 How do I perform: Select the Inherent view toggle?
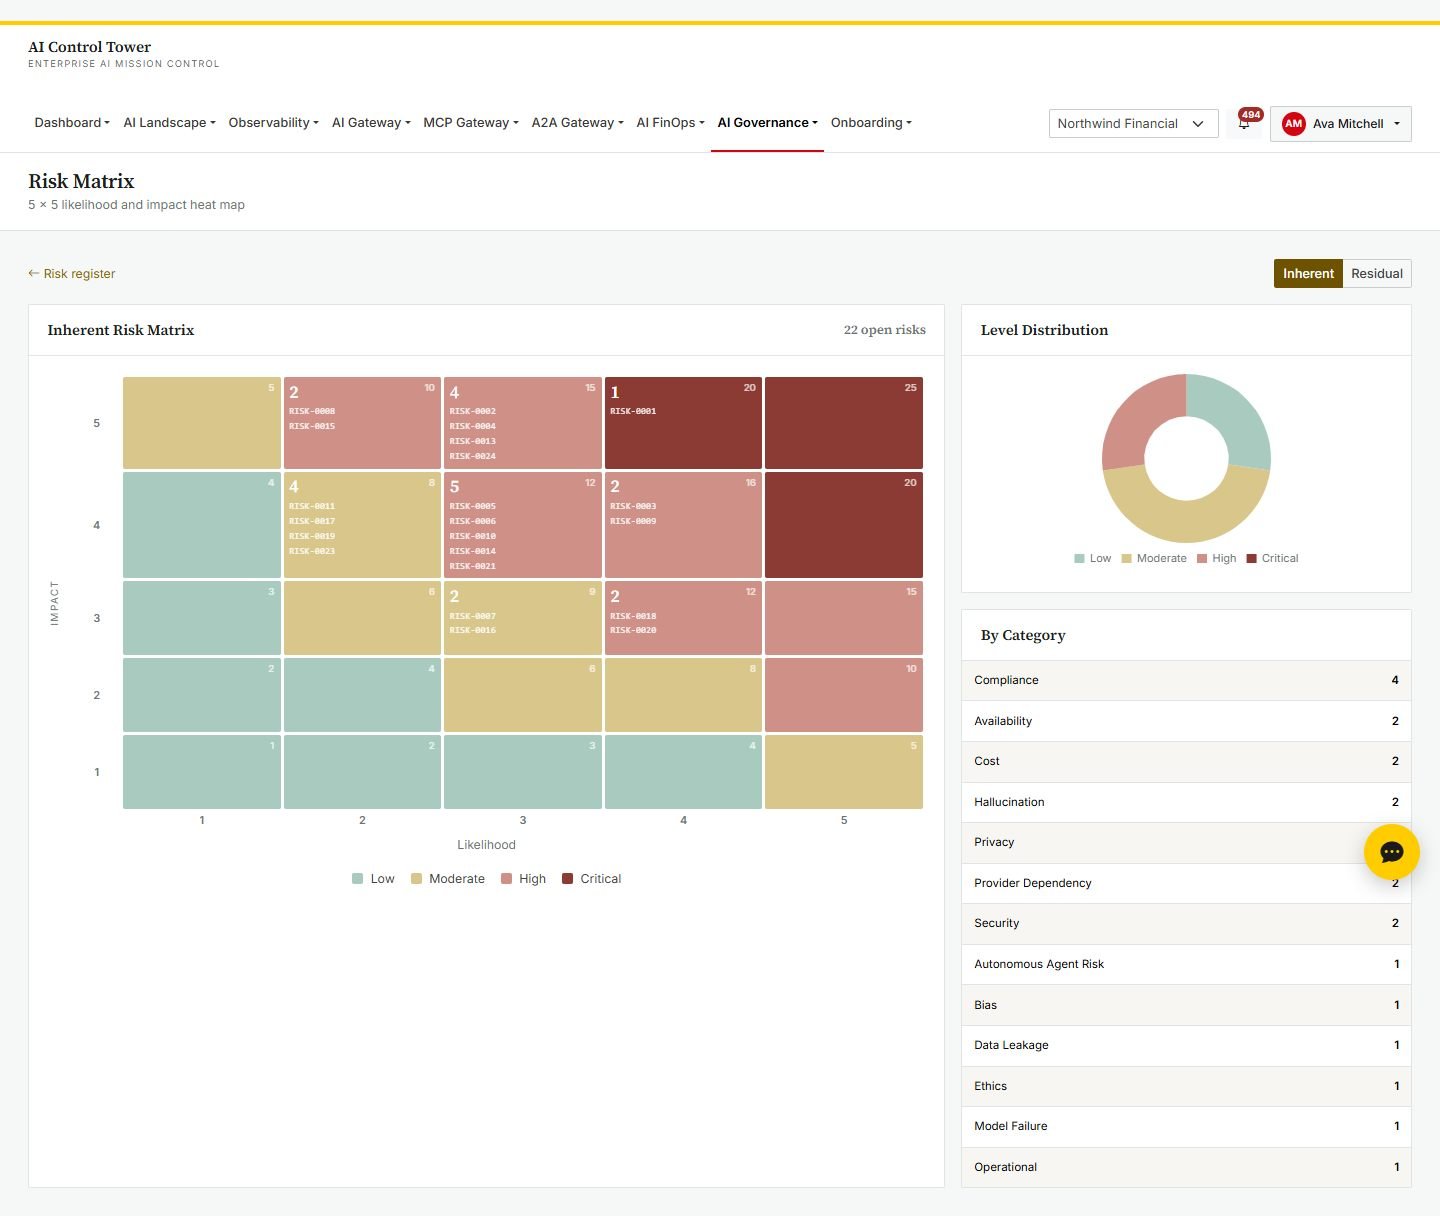tap(1308, 273)
